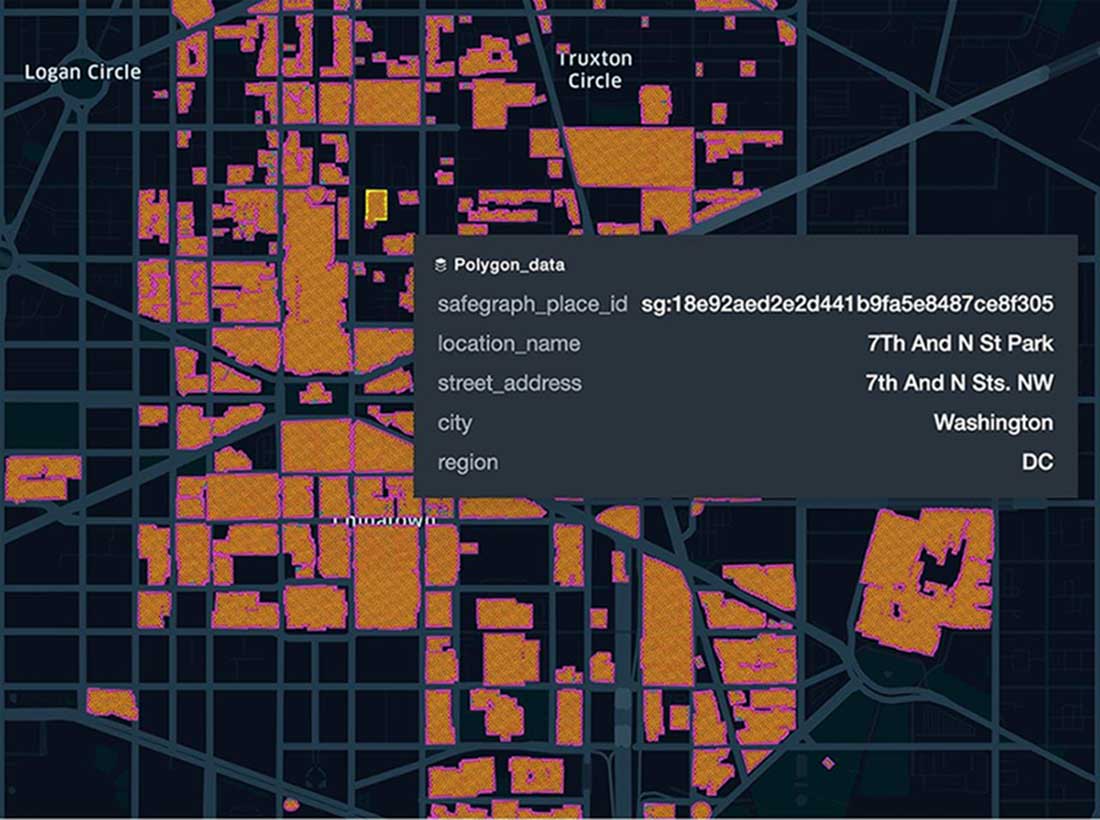Click the Truxton Circle map label
This screenshot has width=1100, height=820.
pos(594,69)
